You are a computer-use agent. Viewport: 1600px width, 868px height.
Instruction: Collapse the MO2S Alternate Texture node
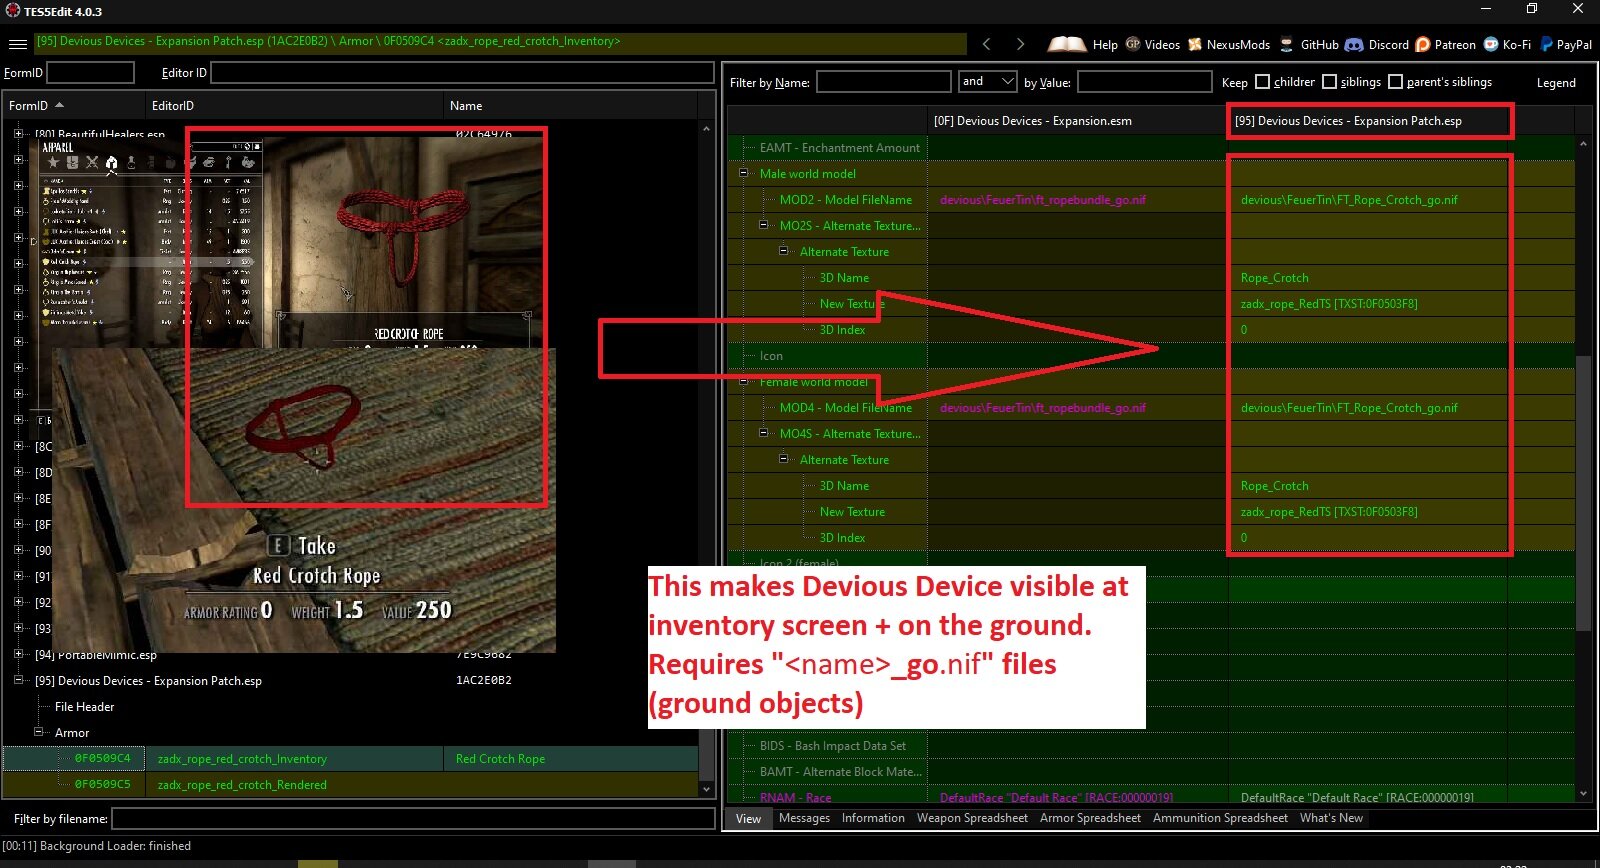764,225
